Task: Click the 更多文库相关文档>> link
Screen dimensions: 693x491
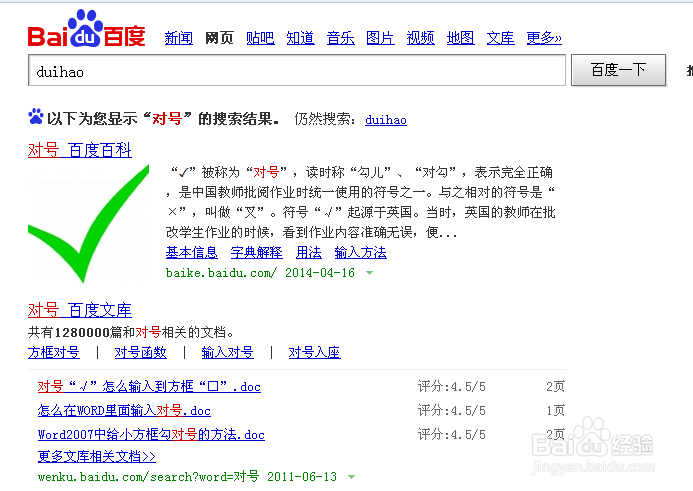Action: pyautogui.click(x=97, y=456)
